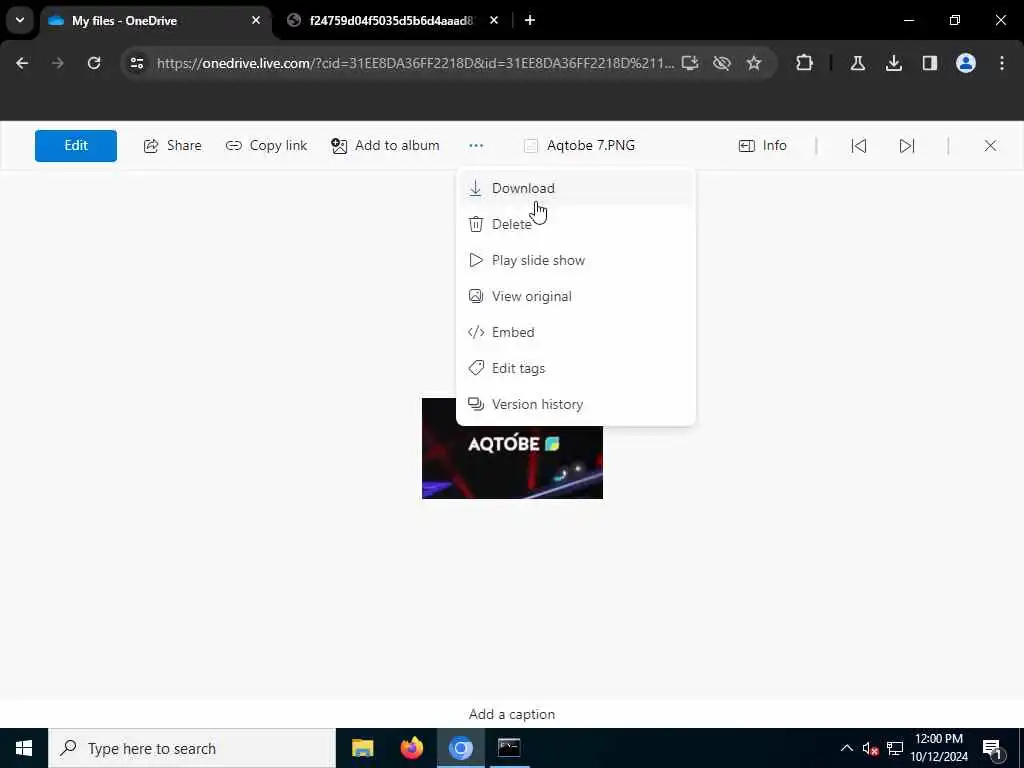The image size is (1024, 768).
Task: Open a new browser tab
Action: pos(530,20)
